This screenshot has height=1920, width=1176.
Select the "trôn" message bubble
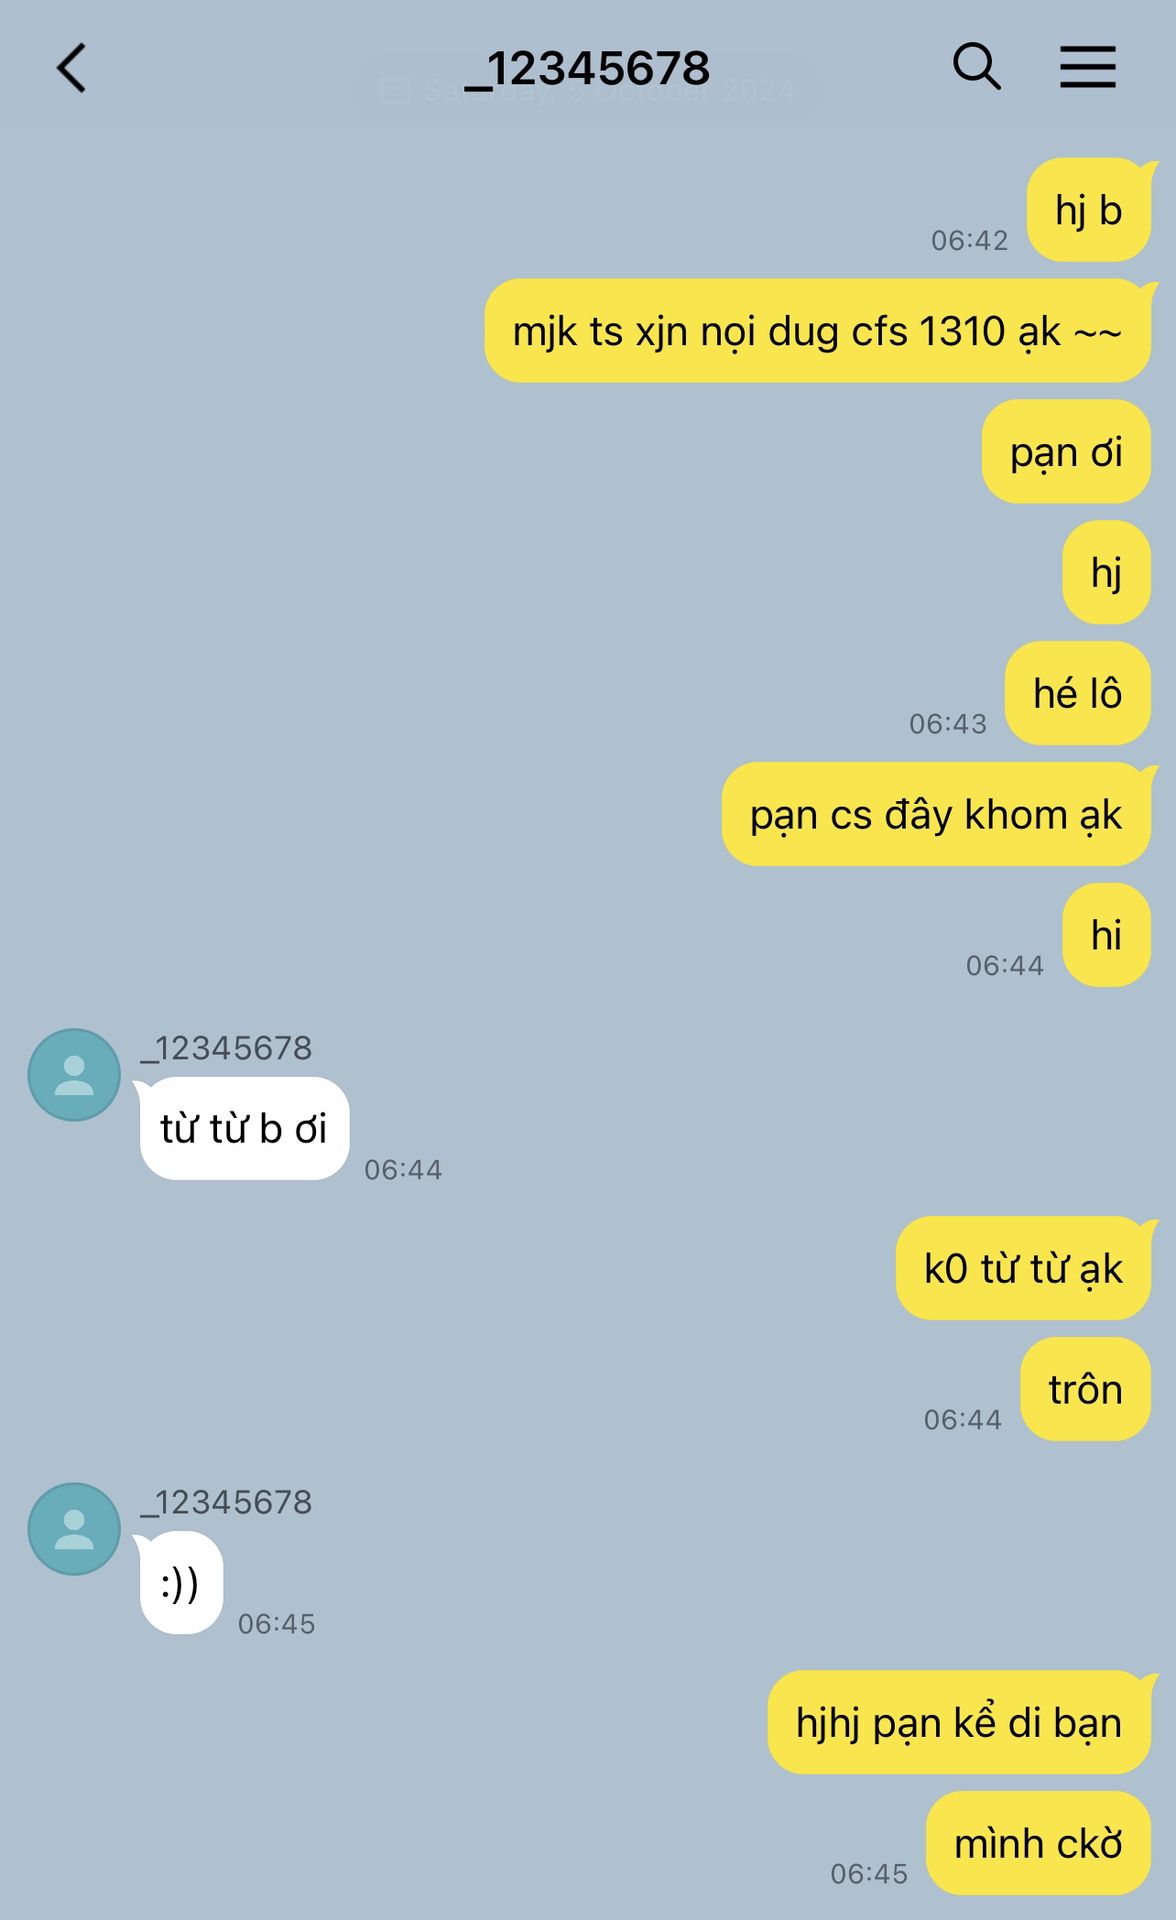[x=1085, y=1389]
